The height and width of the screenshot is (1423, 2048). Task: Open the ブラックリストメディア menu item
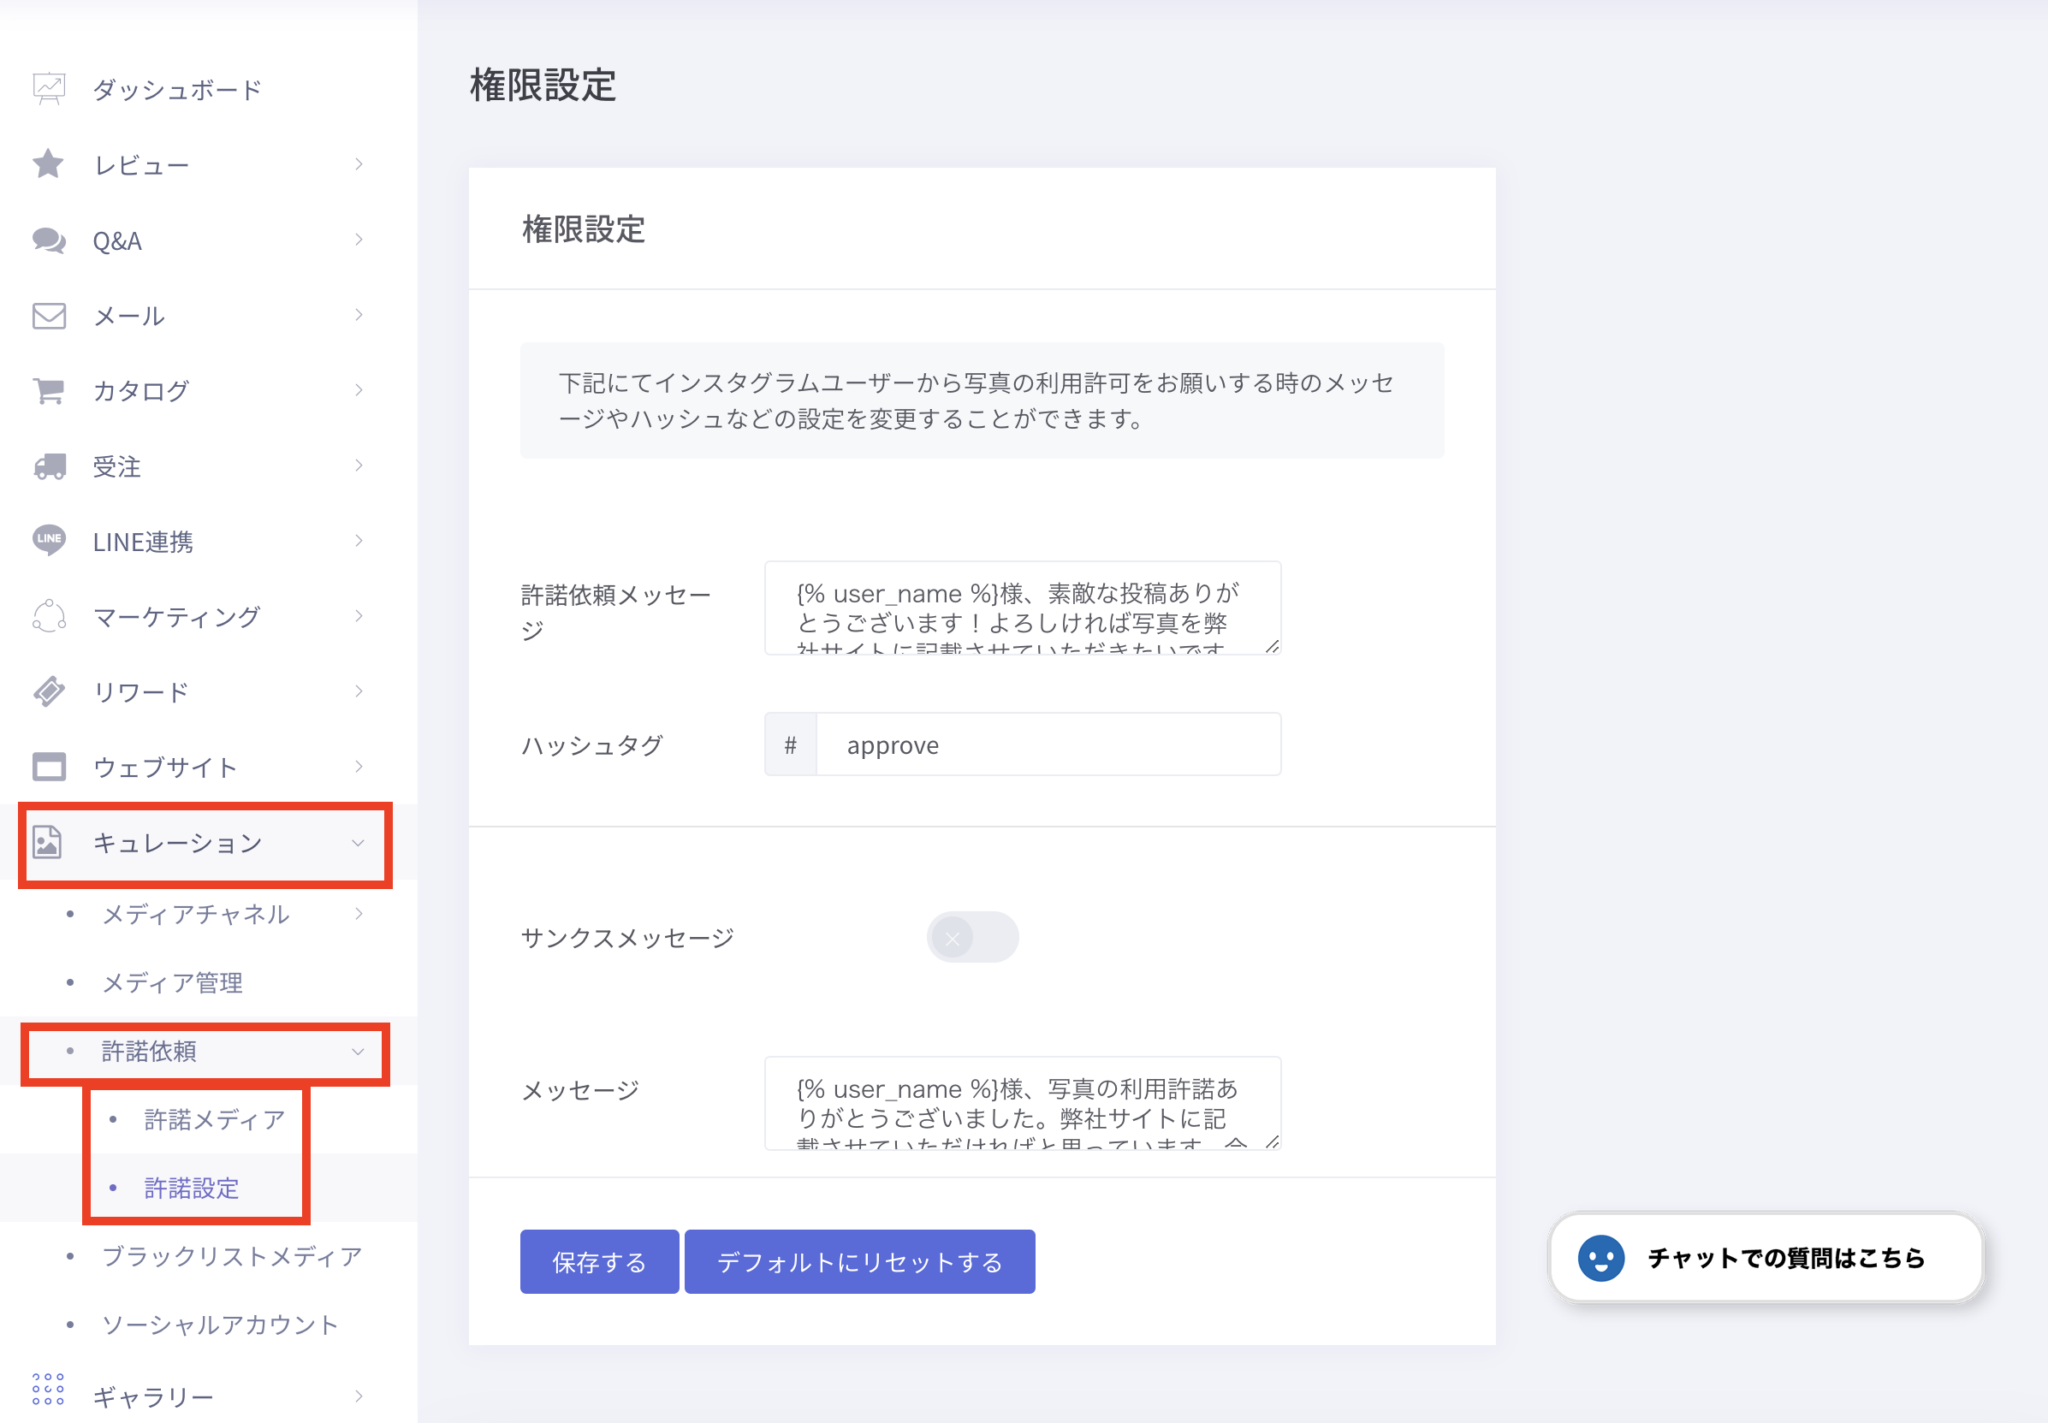[231, 1256]
